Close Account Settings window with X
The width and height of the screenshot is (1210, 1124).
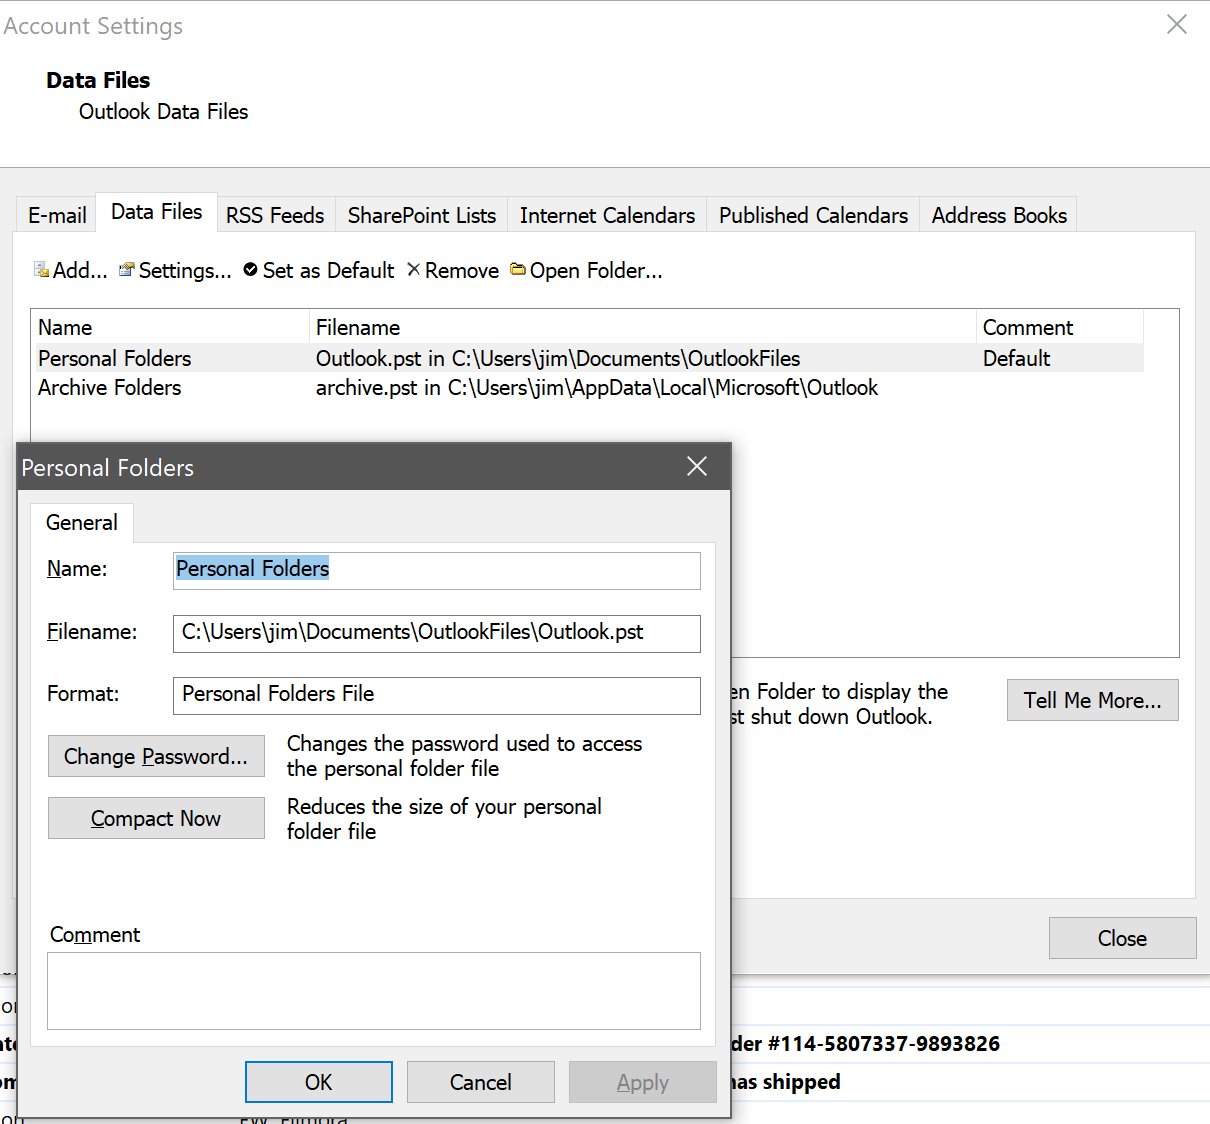1177,24
